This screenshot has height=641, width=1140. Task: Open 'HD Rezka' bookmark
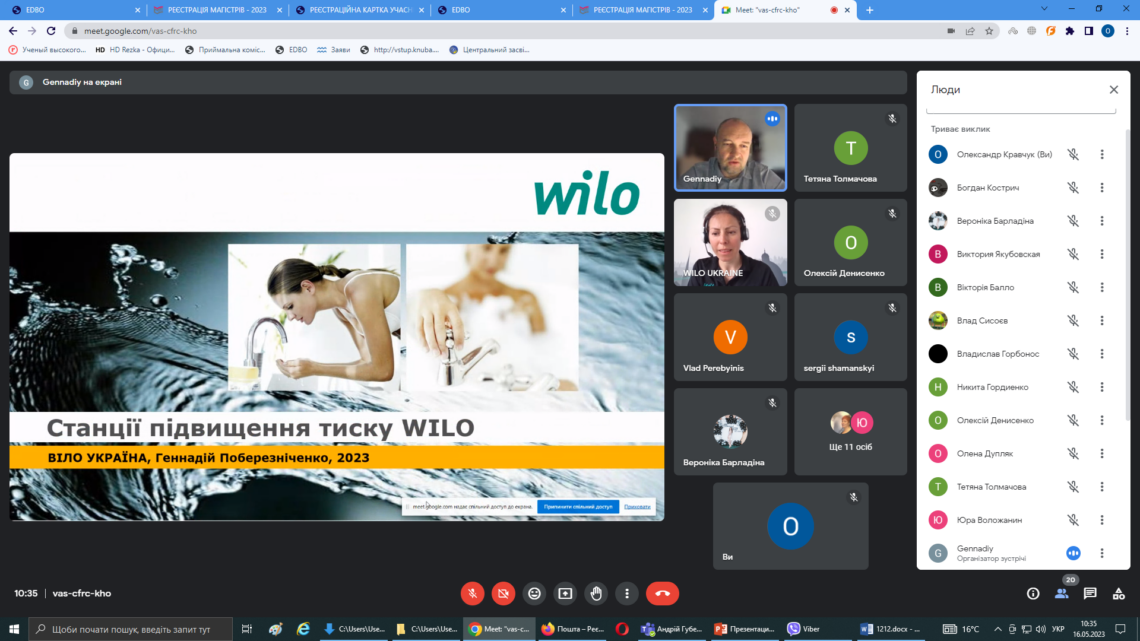point(135,50)
